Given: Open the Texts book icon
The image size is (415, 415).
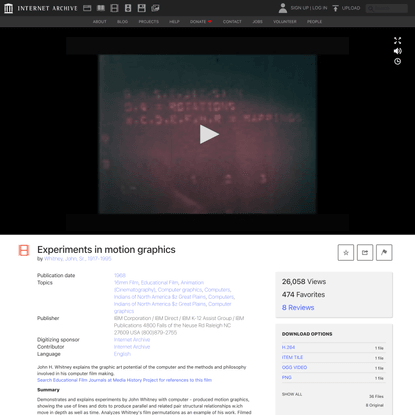Looking at the screenshot, I should (101, 8).
